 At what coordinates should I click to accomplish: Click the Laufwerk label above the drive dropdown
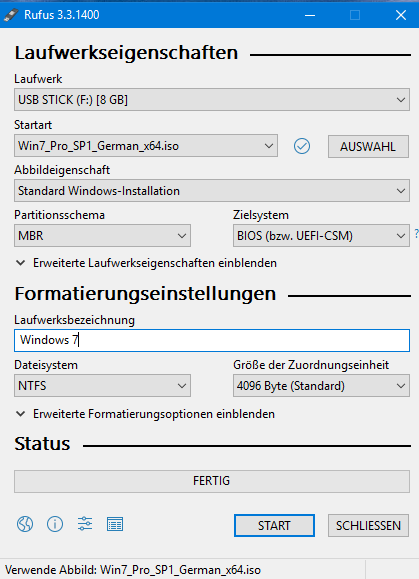pyautogui.click(x=38, y=79)
